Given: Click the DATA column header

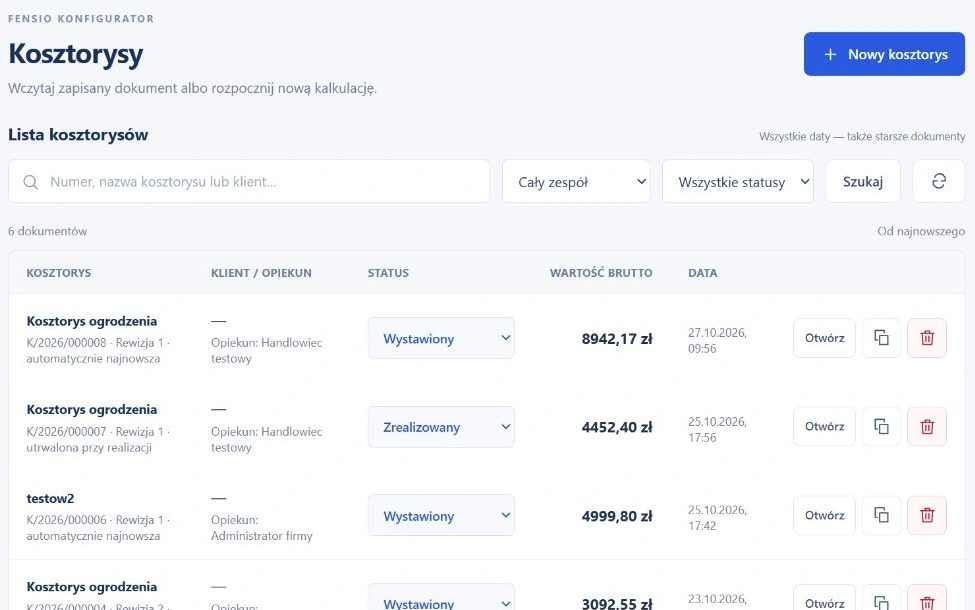Looking at the screenshot, I should click(x=703, y=273).
